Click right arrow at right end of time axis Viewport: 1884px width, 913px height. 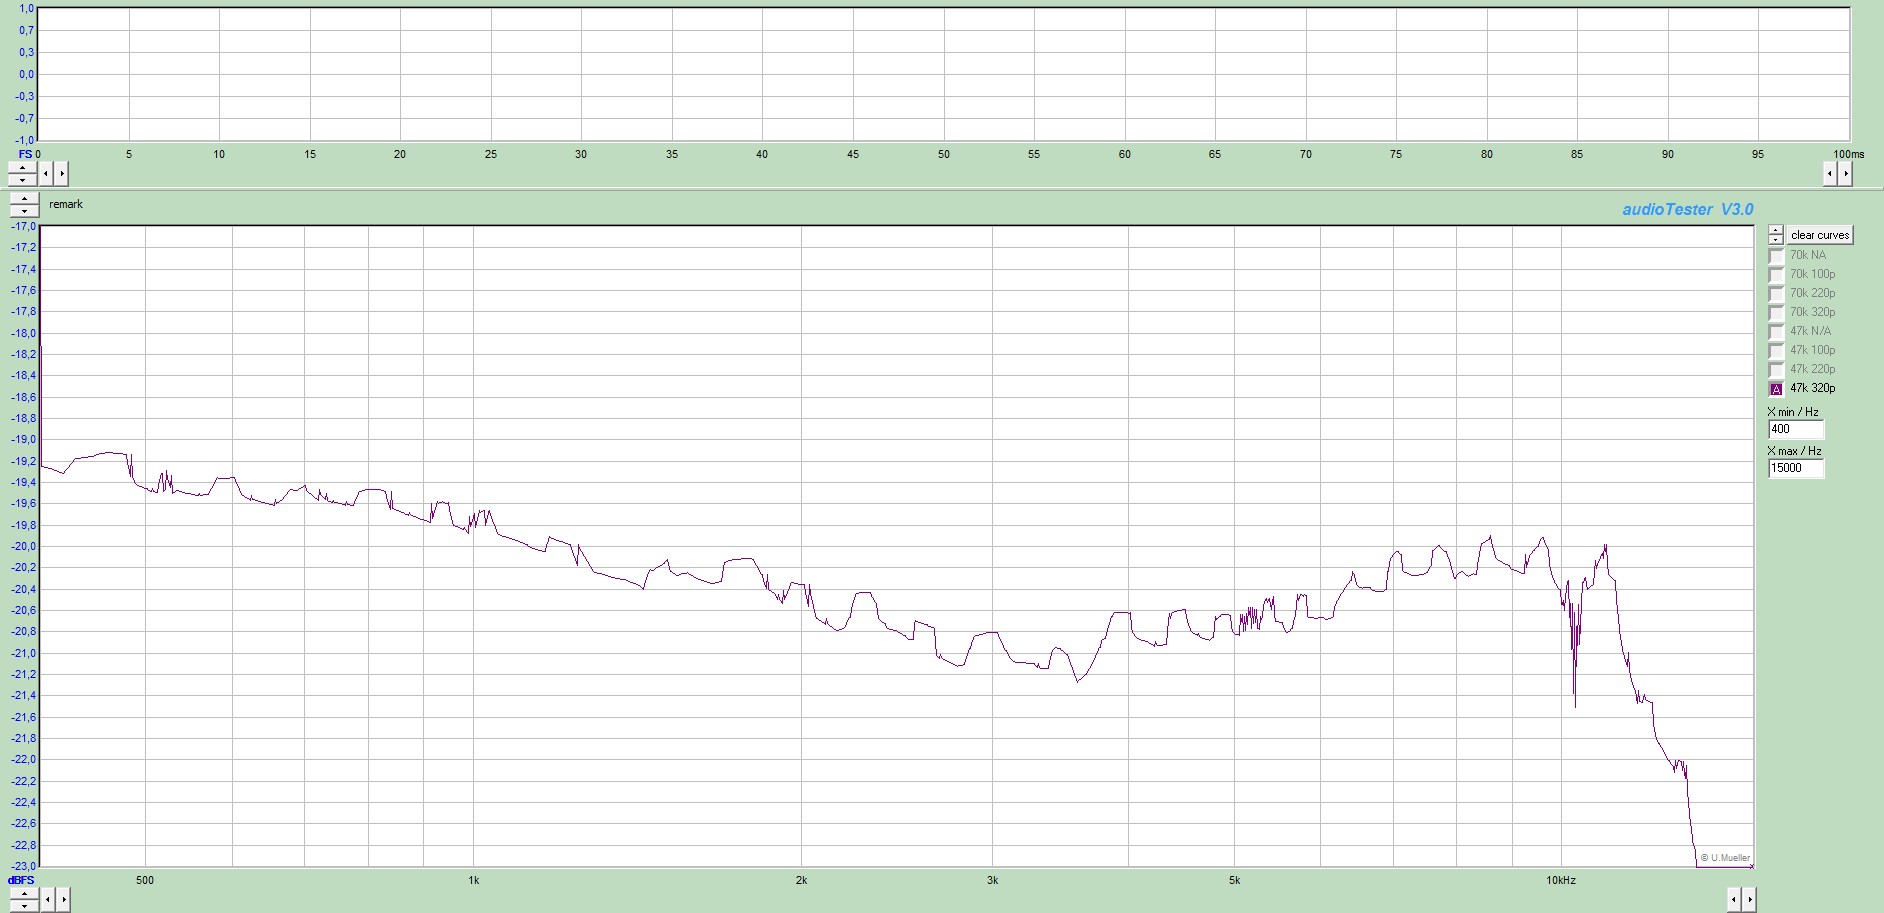[x=1846, y=174]
